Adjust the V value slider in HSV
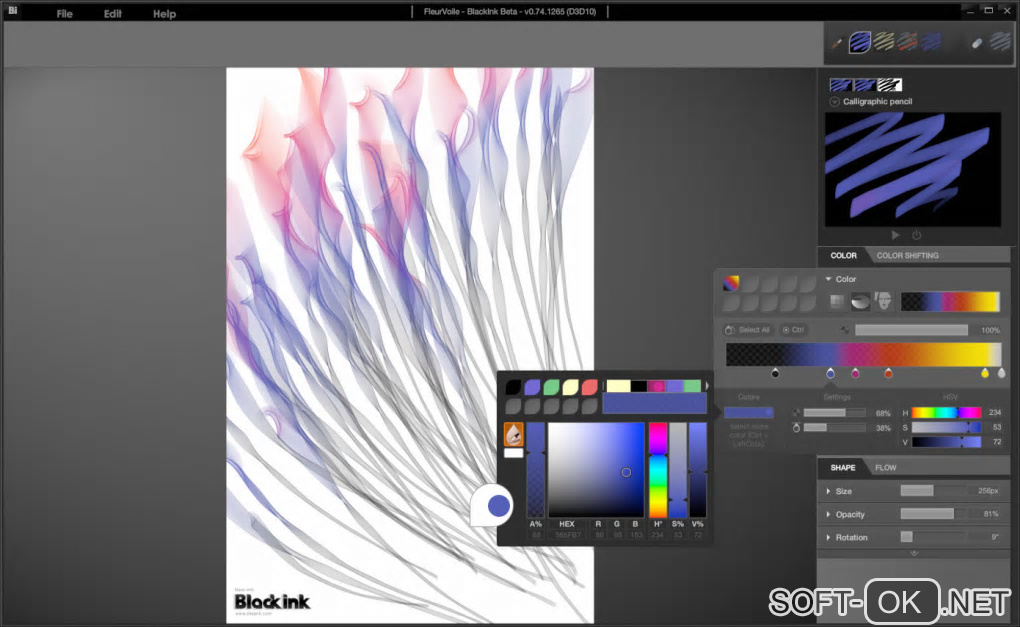 (x=946, y=442)
